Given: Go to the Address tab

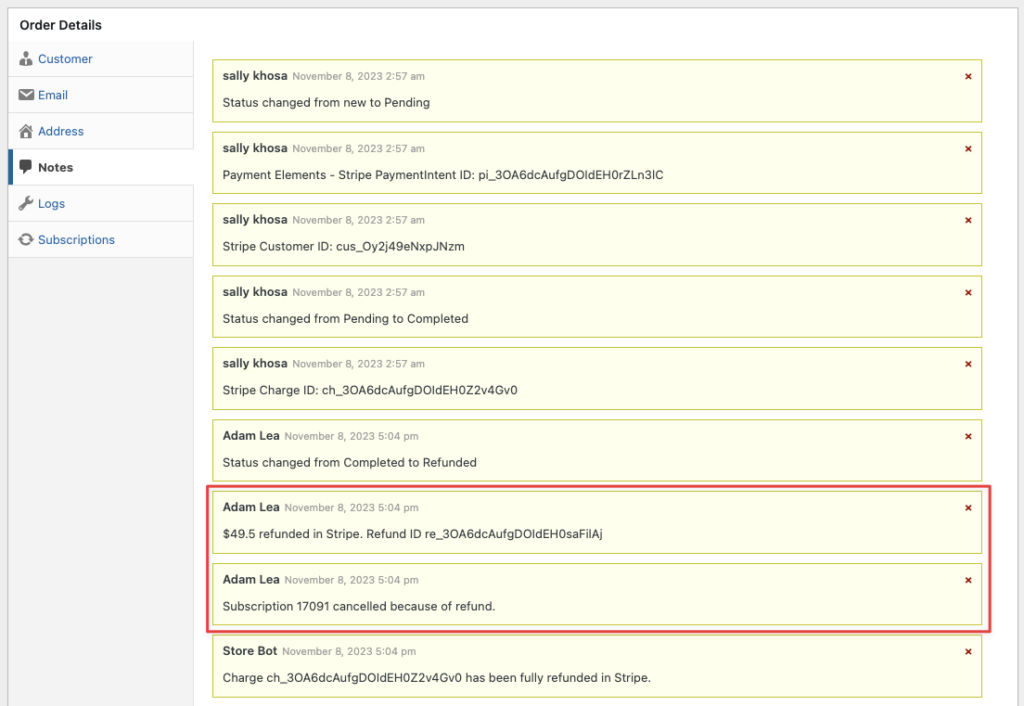Looking at the screenshot, I should (61, 131).
